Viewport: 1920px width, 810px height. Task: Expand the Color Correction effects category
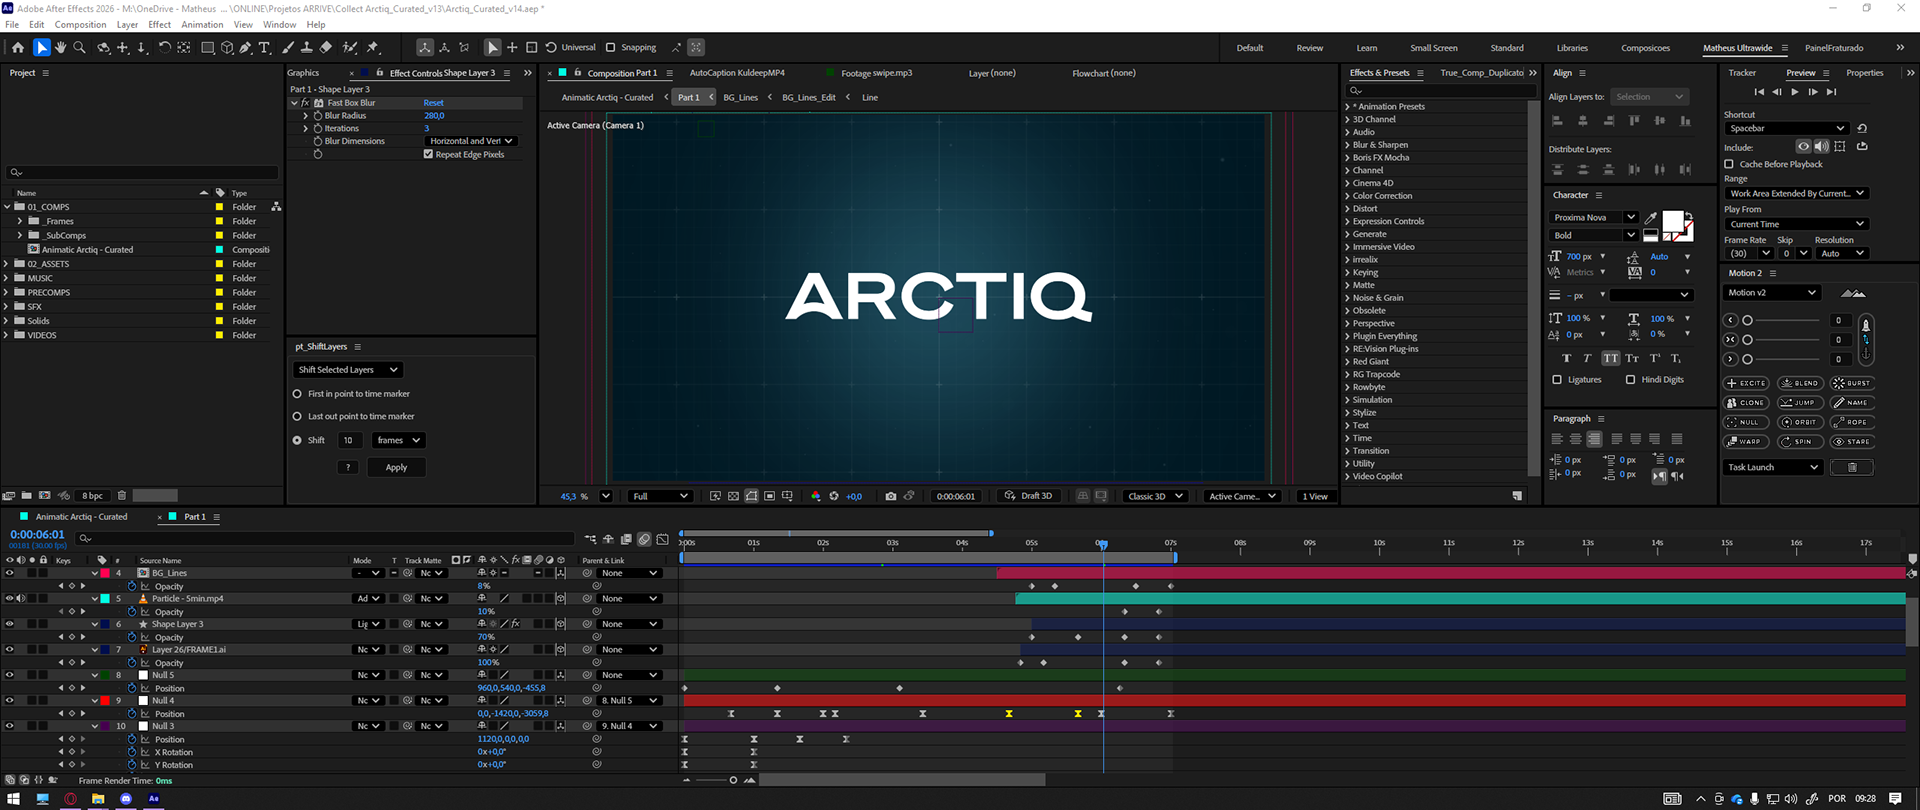point(1348,196)
